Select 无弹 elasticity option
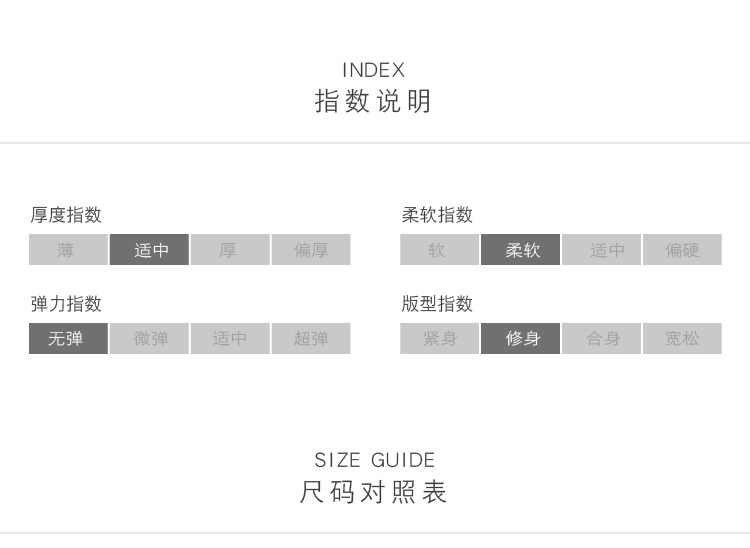 pos(68,339)
